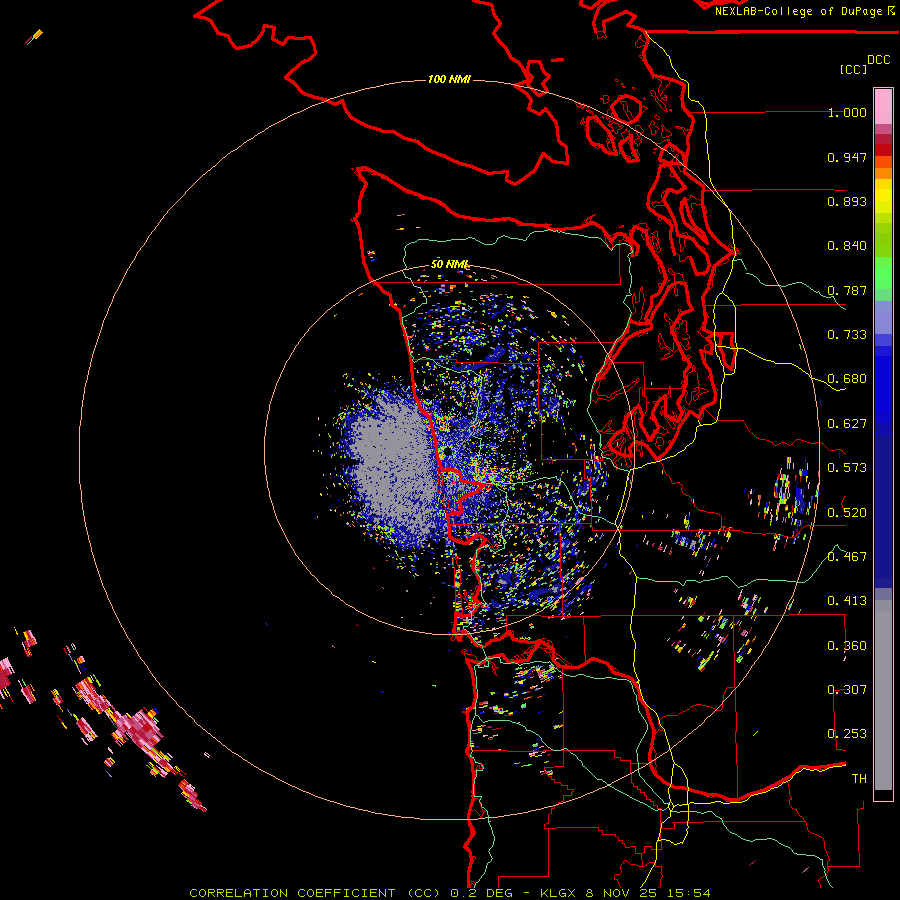
Task: Select the 0.360 legend value
Action: [847, 646]
